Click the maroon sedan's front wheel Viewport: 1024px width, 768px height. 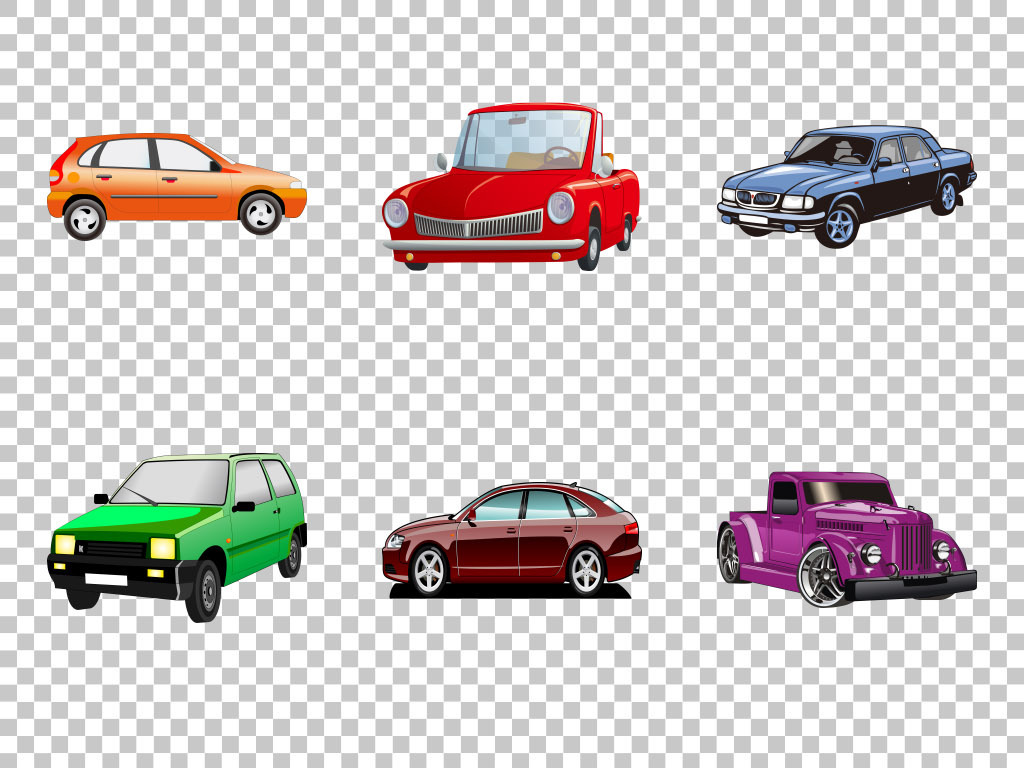point(429,571)
